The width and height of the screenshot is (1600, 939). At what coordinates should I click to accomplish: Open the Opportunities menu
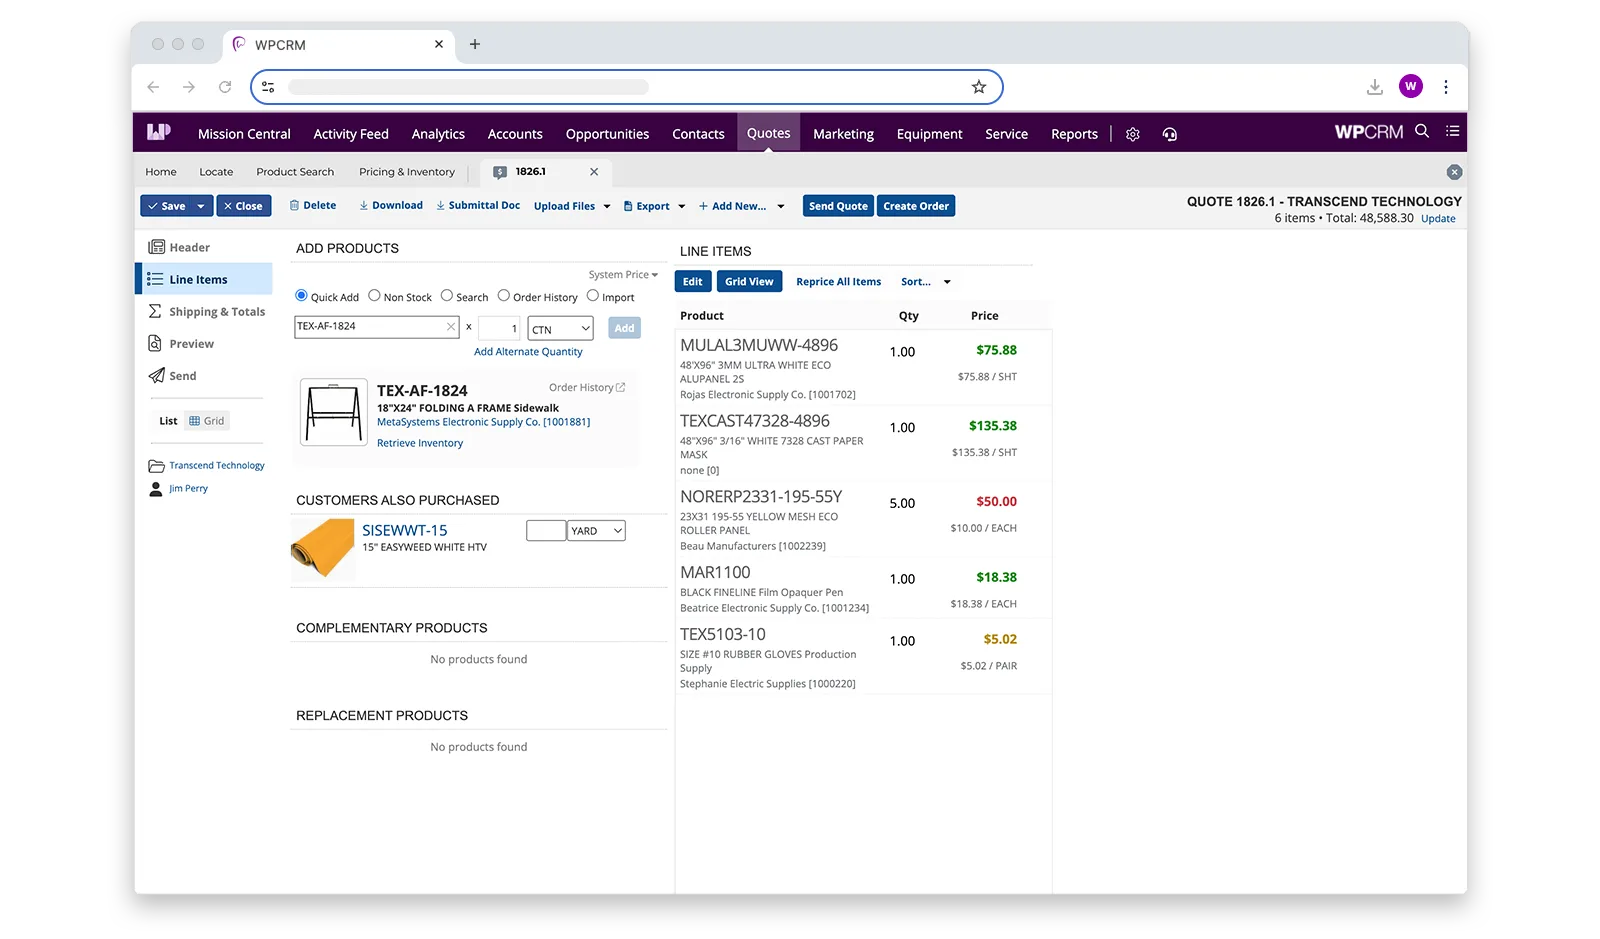[607, 134]
